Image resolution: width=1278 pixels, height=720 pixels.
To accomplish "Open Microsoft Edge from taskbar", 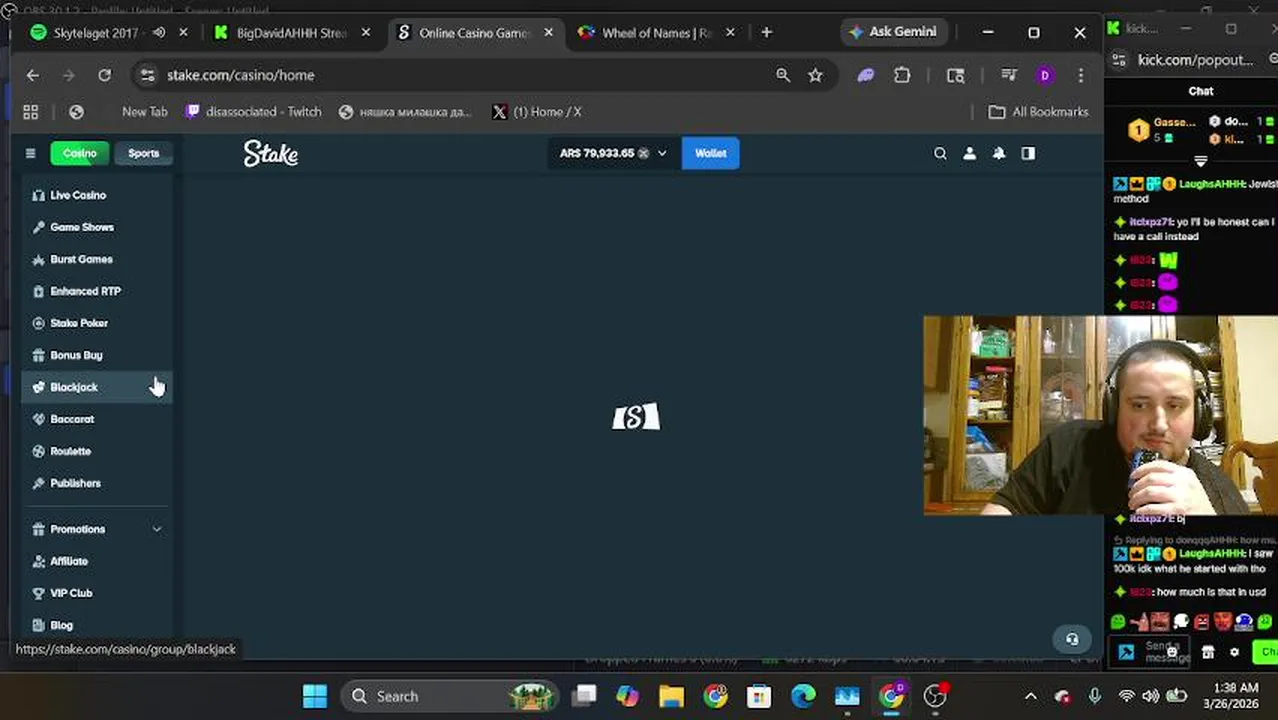I will (x=803, y=696).
